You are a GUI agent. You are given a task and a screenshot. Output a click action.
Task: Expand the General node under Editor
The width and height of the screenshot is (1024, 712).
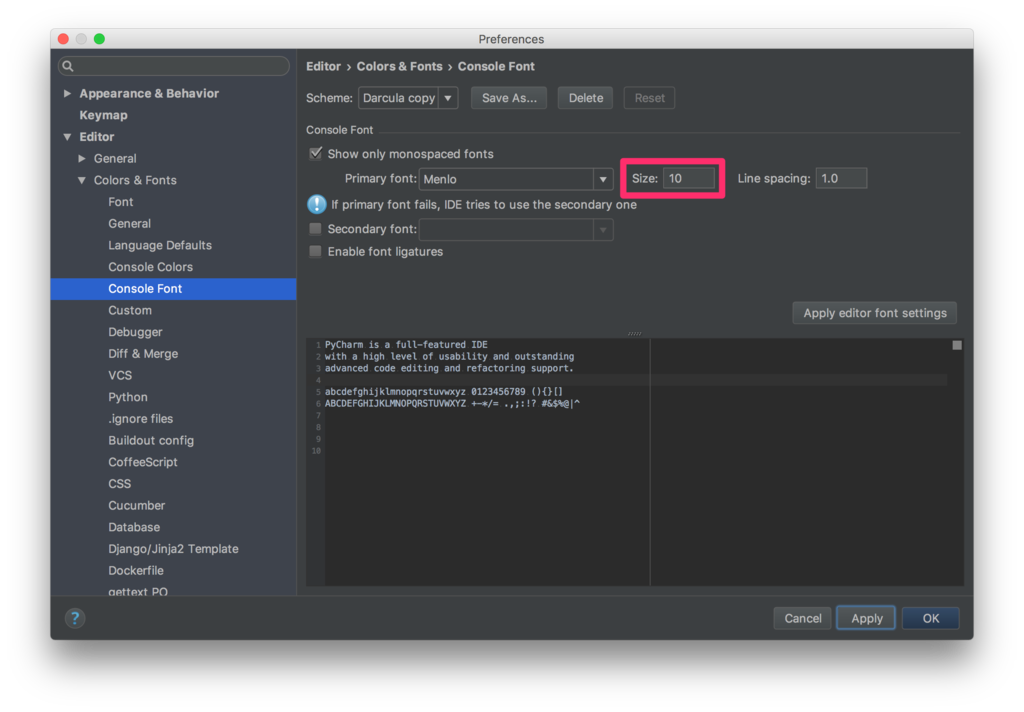pos(82,158)
